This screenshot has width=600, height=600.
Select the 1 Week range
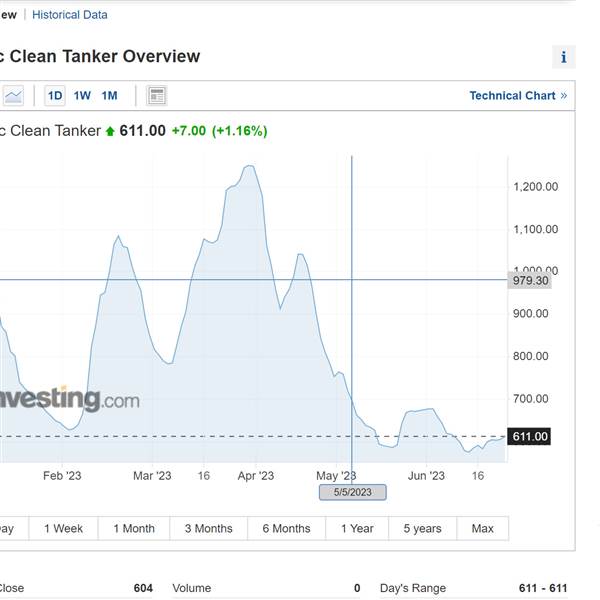(x=64, y=528)
